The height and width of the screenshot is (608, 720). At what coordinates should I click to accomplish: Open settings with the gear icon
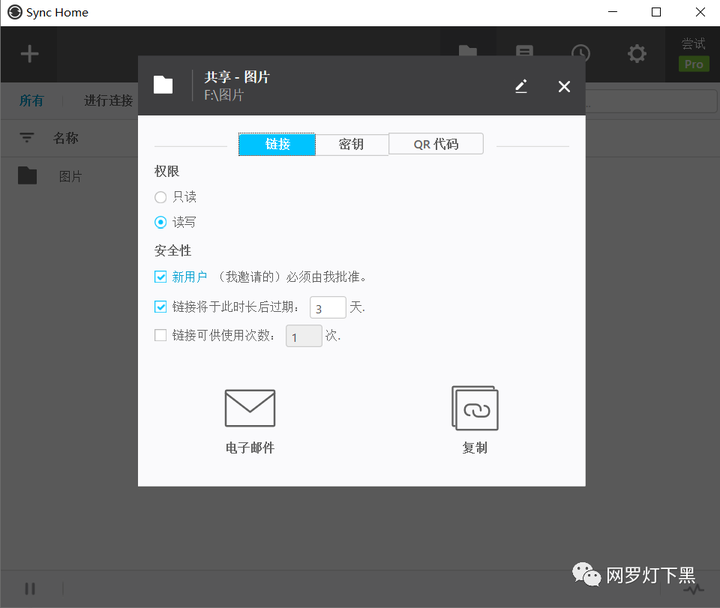637,54
